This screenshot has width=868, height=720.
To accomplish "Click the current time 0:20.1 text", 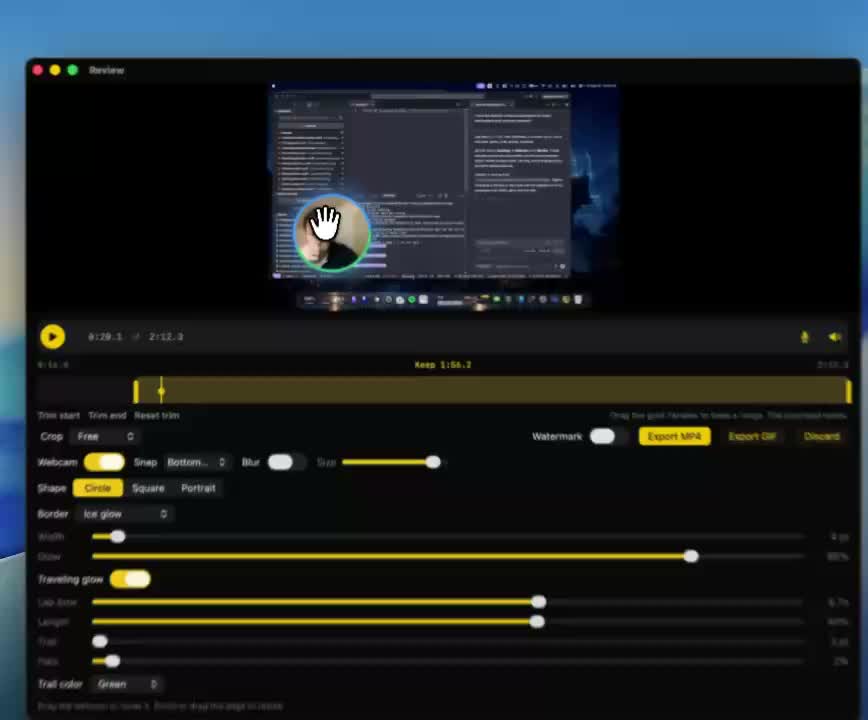I will (x=105, y=336).
